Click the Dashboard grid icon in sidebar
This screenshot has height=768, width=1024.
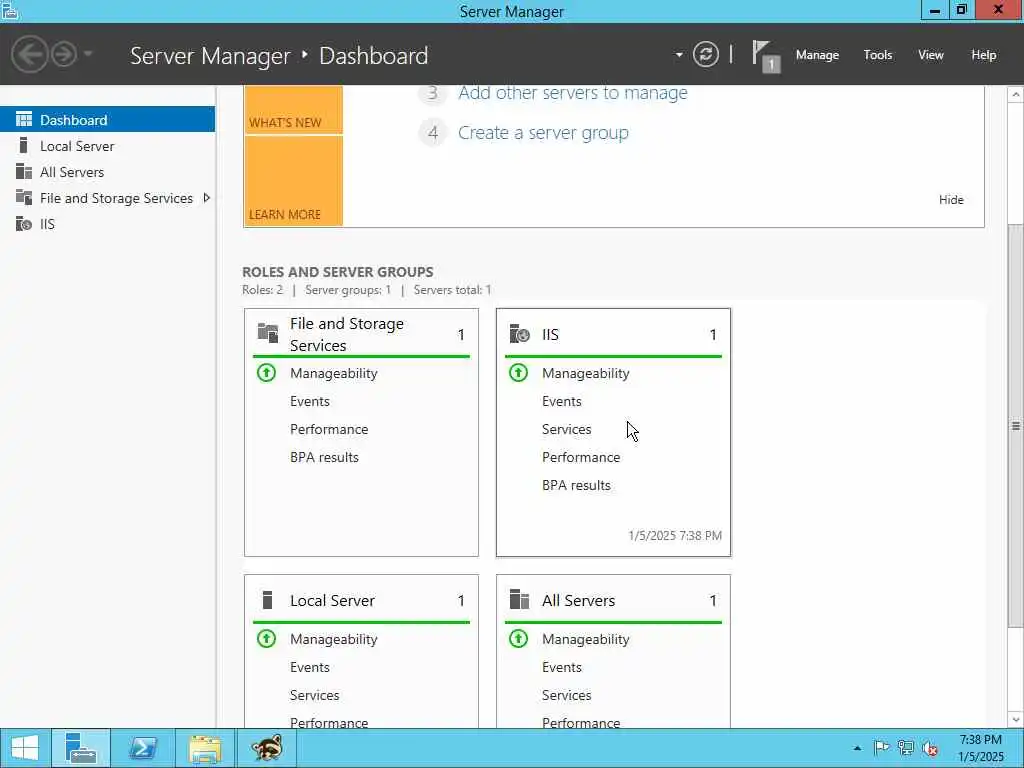pos(24,120)
